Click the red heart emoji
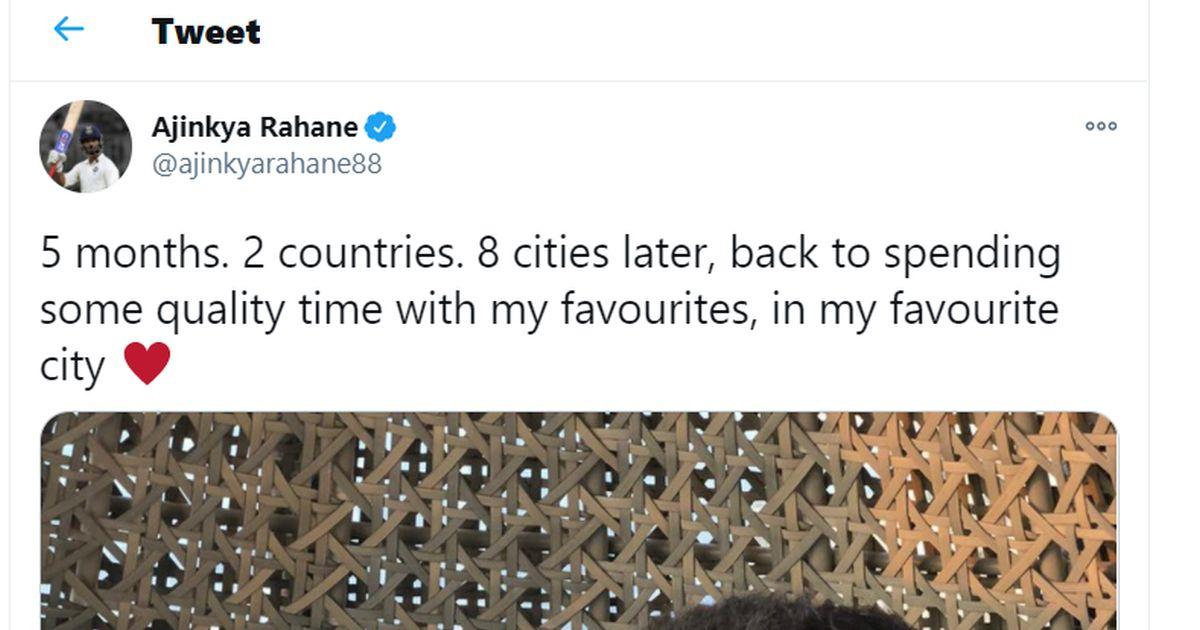 point(147,364)
